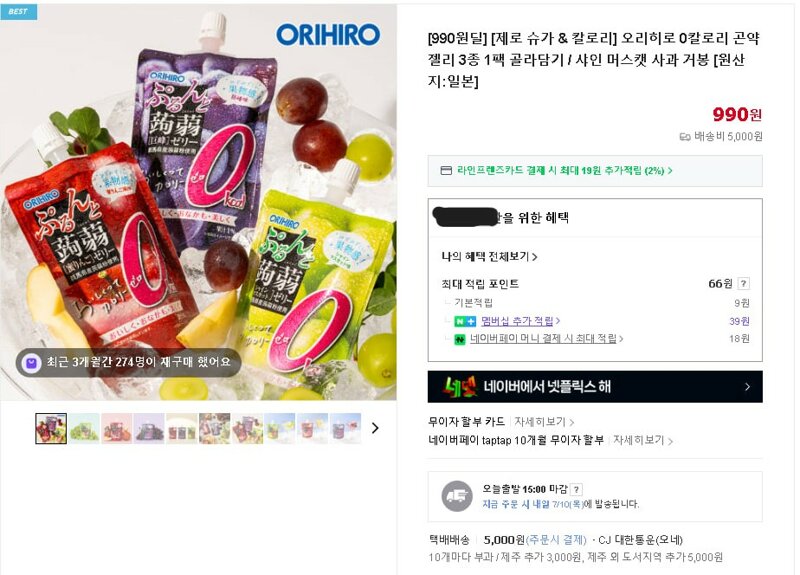Click the help icon next to 오늘출발 15:00 마감
The width and height of the screenshot is (800, 575).
pyautogui.click(x=576, y=490)
